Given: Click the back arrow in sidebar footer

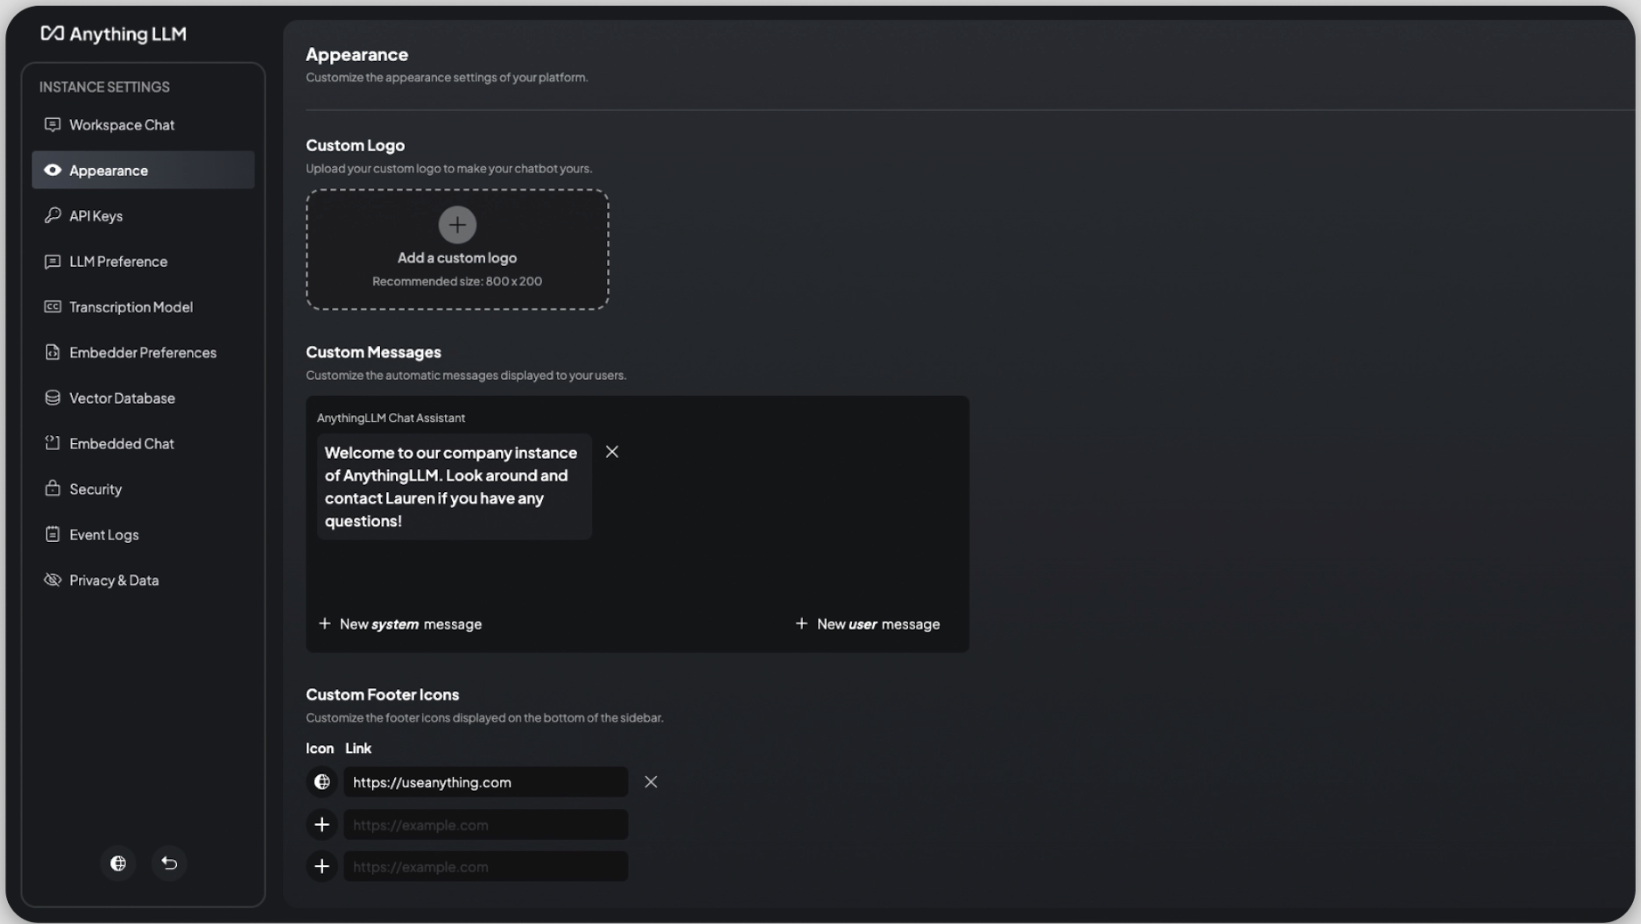Looking at the screenshot, I should (169, 863).
